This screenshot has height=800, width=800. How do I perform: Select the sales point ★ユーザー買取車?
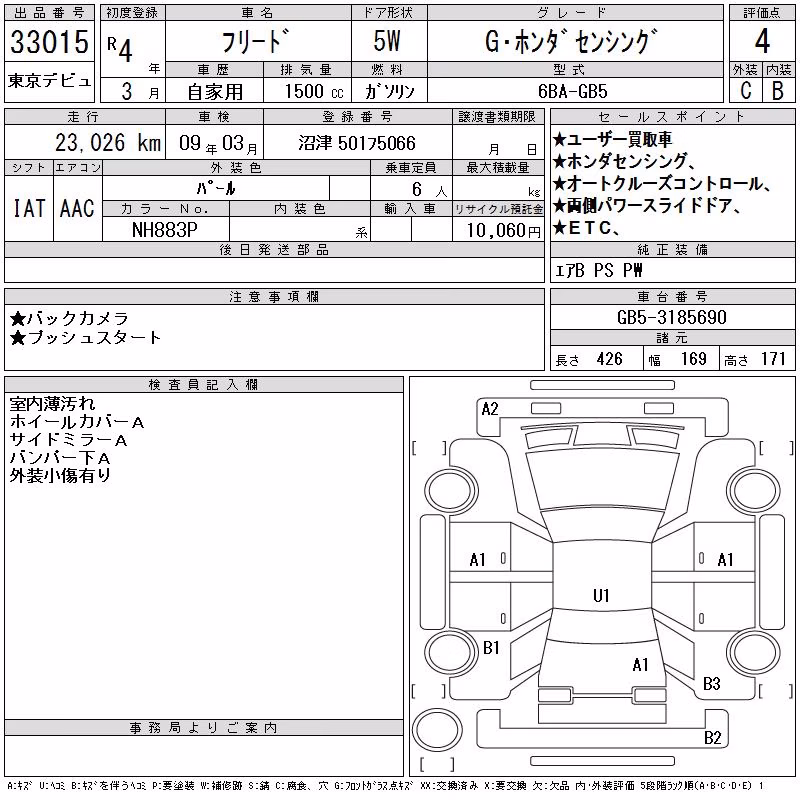click(612, 139)
